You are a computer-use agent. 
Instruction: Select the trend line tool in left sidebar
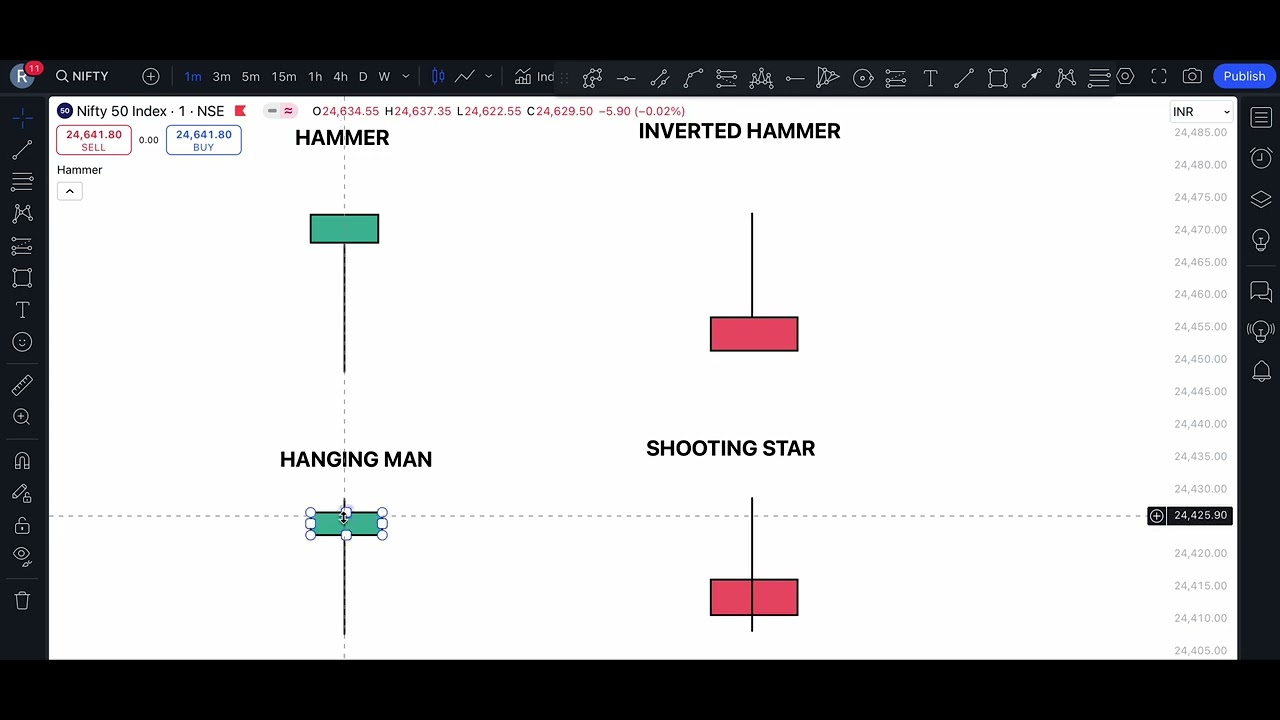22,150
